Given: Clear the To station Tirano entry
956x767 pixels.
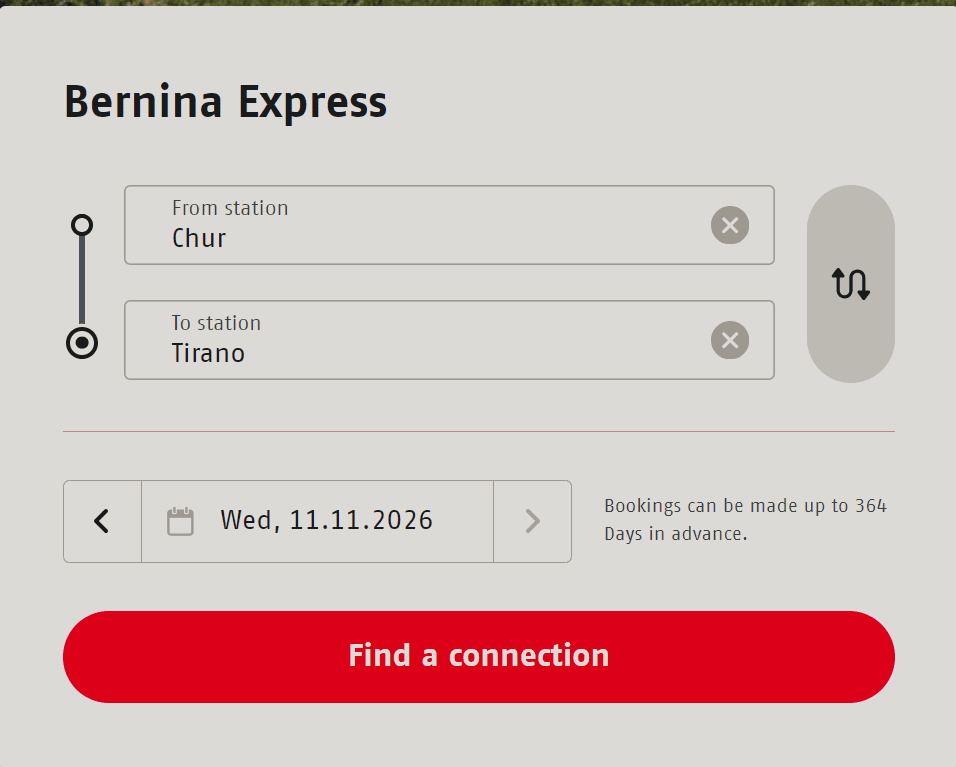Looking at the screenshot, I should coord(730,340).
